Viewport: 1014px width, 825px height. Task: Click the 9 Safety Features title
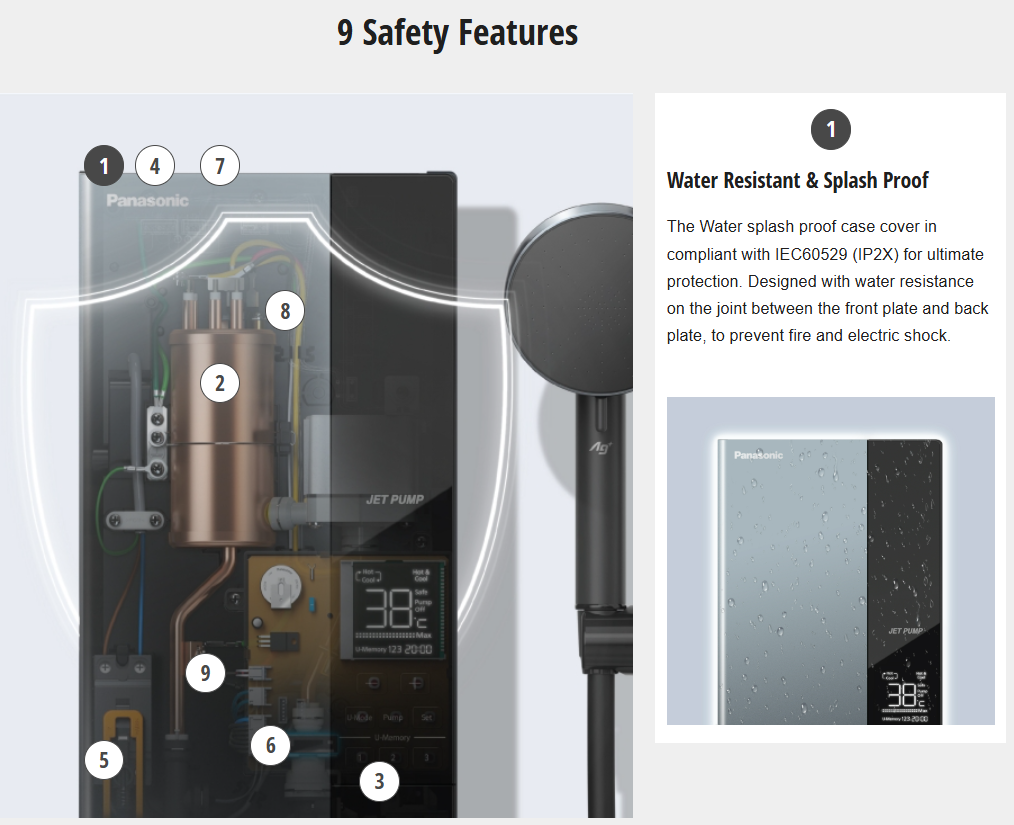tap(457, 32)
